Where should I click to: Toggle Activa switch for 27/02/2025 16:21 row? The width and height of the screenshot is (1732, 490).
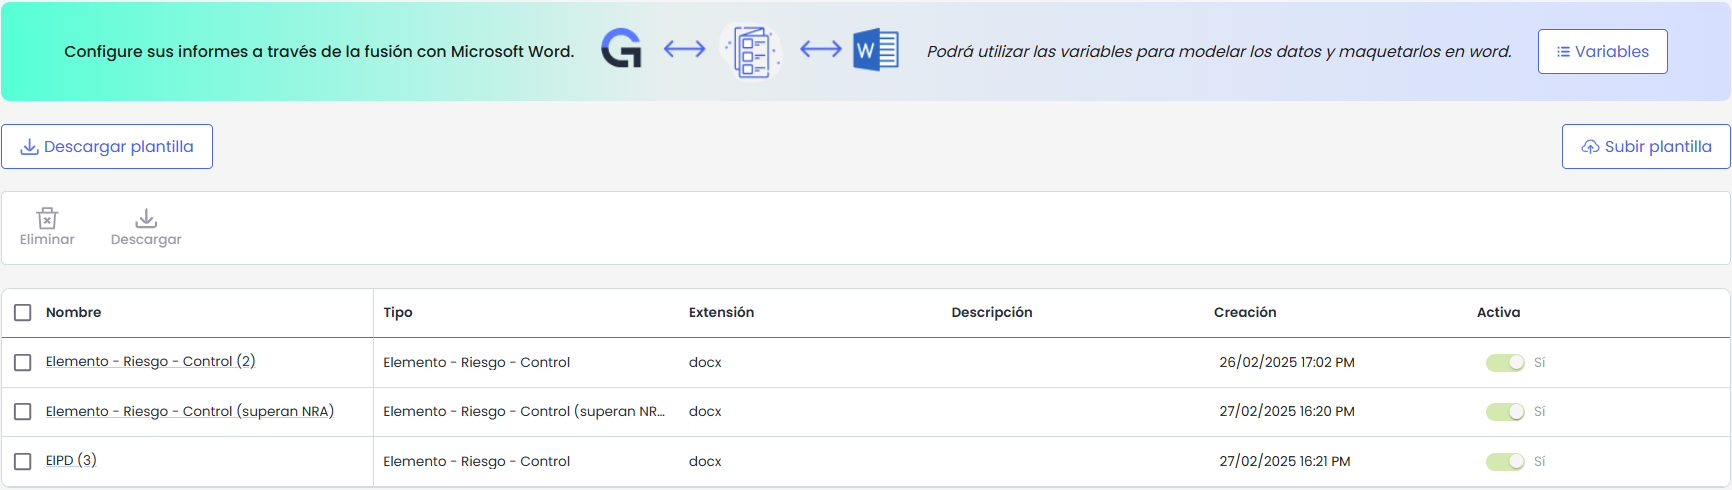pos(1505,461)
